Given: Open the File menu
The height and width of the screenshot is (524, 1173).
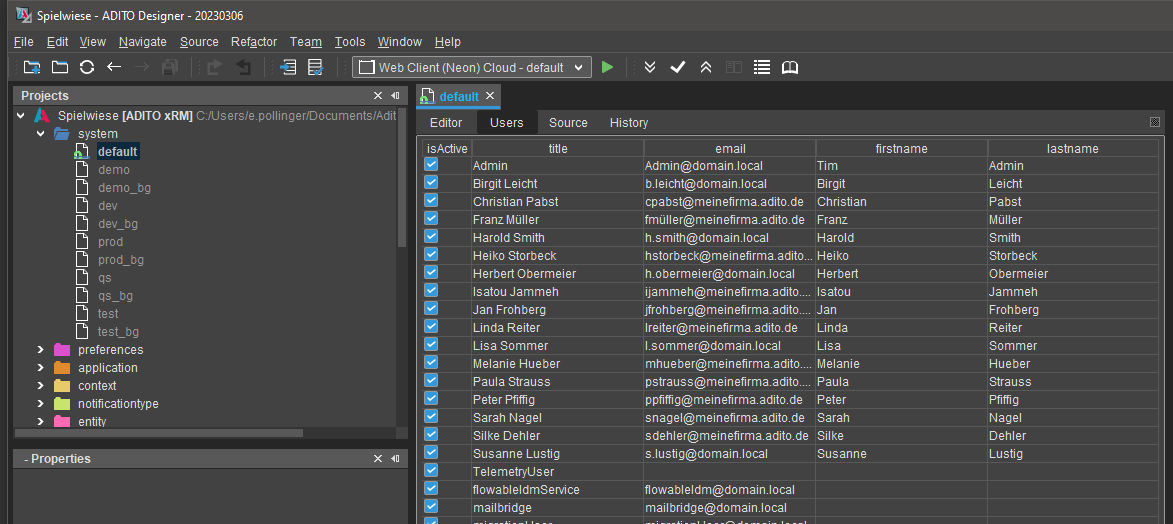Looking at the screenshot, I should click(x=23, y=42).
